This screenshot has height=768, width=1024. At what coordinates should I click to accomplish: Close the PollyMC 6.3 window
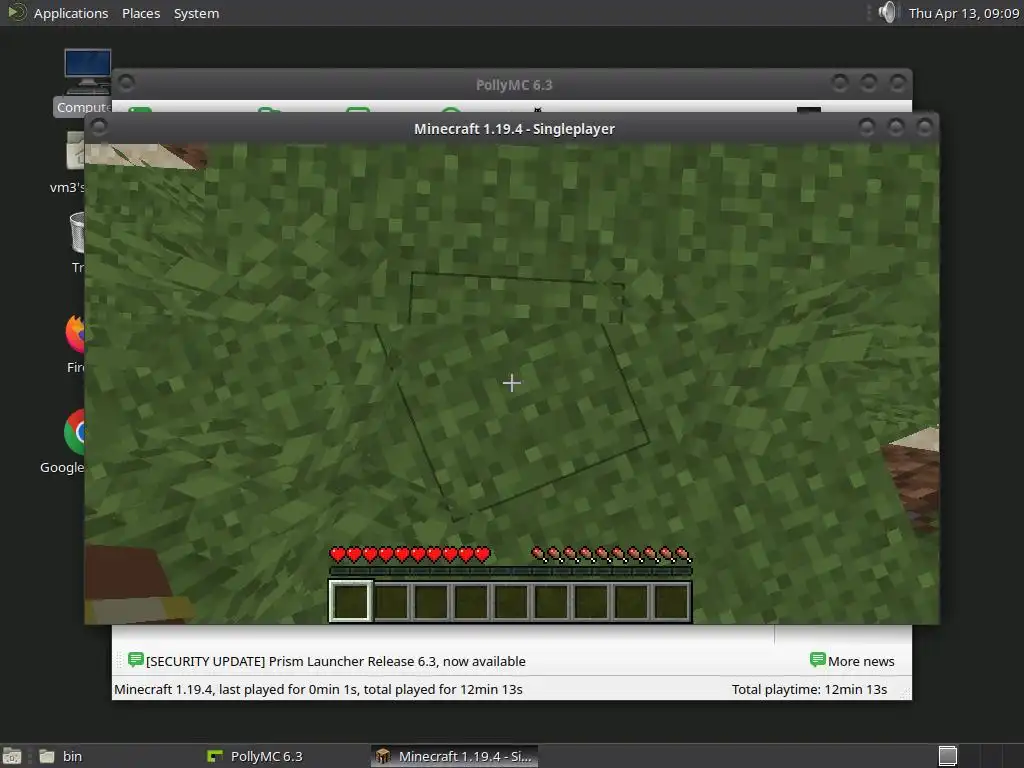pyautogui.click(x=898, y=83)
